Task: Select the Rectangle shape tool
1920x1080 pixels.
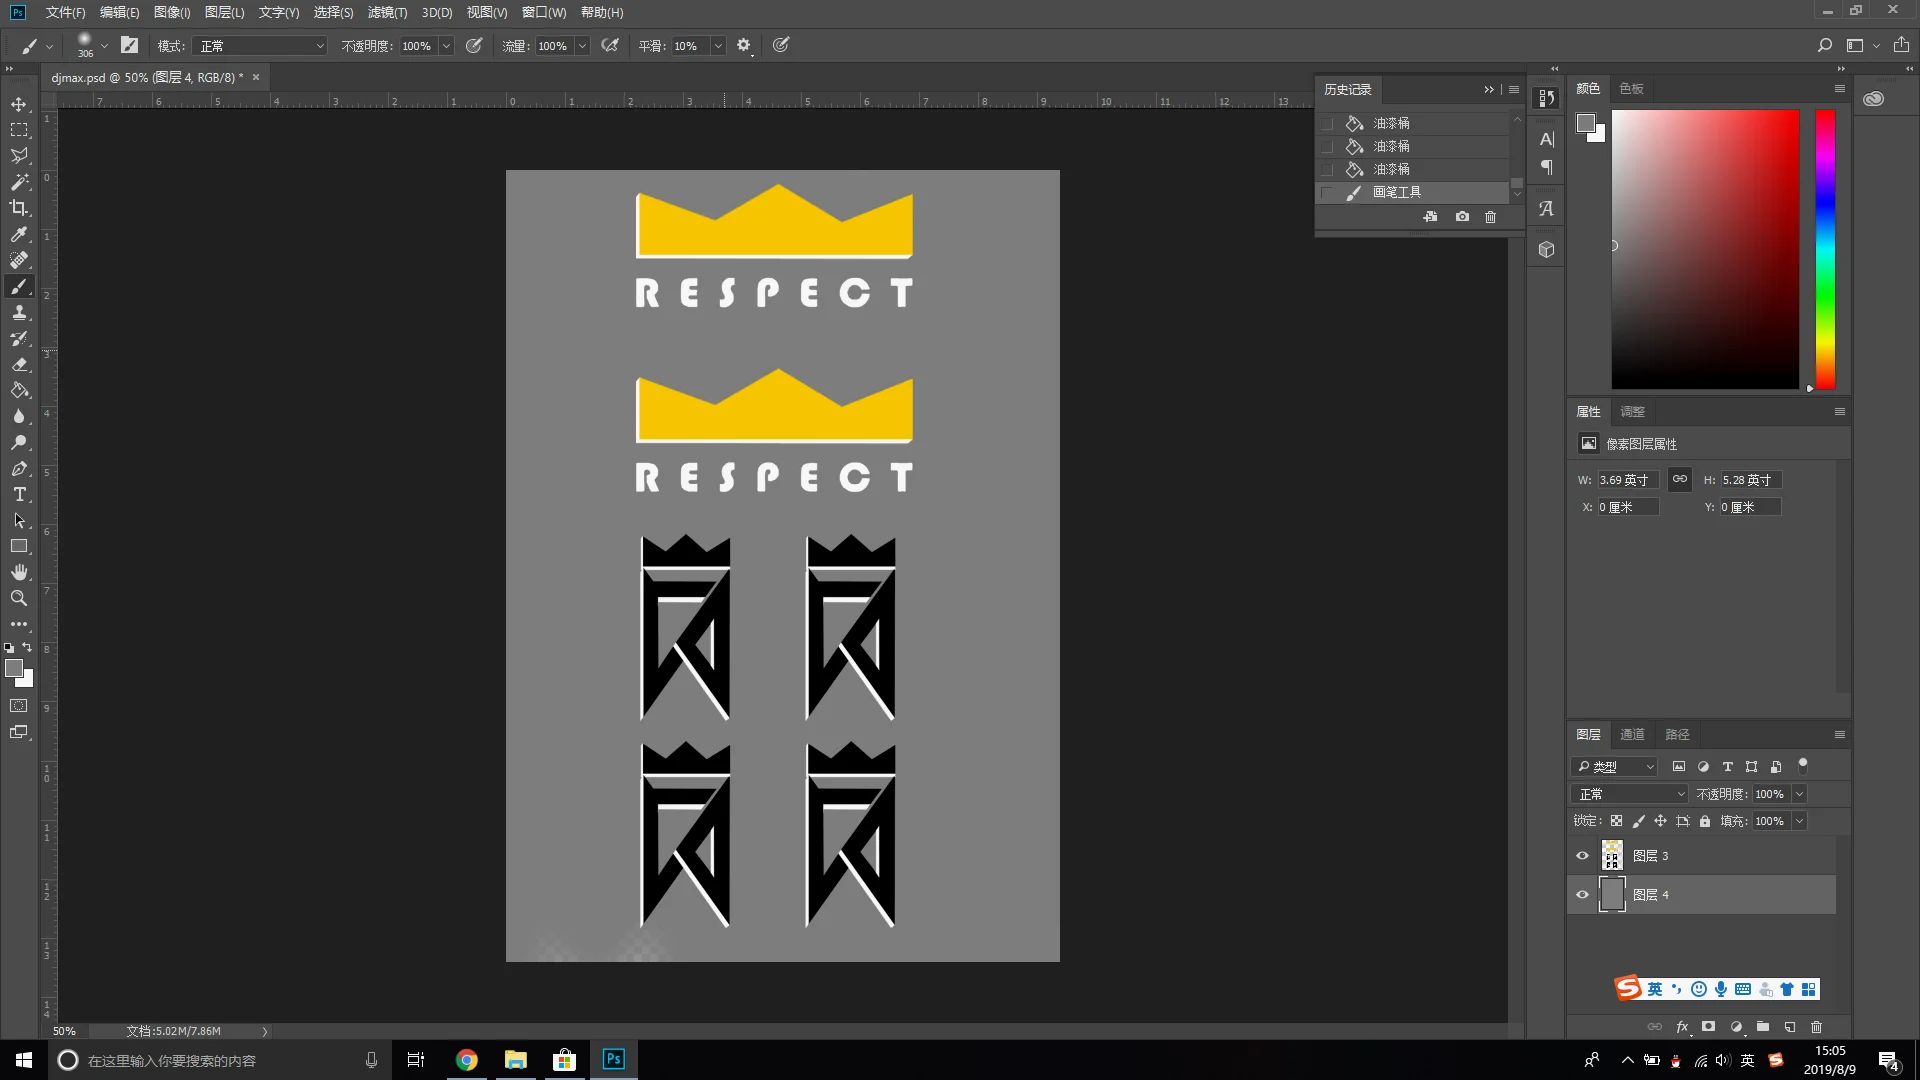Action: pos(19,546)
